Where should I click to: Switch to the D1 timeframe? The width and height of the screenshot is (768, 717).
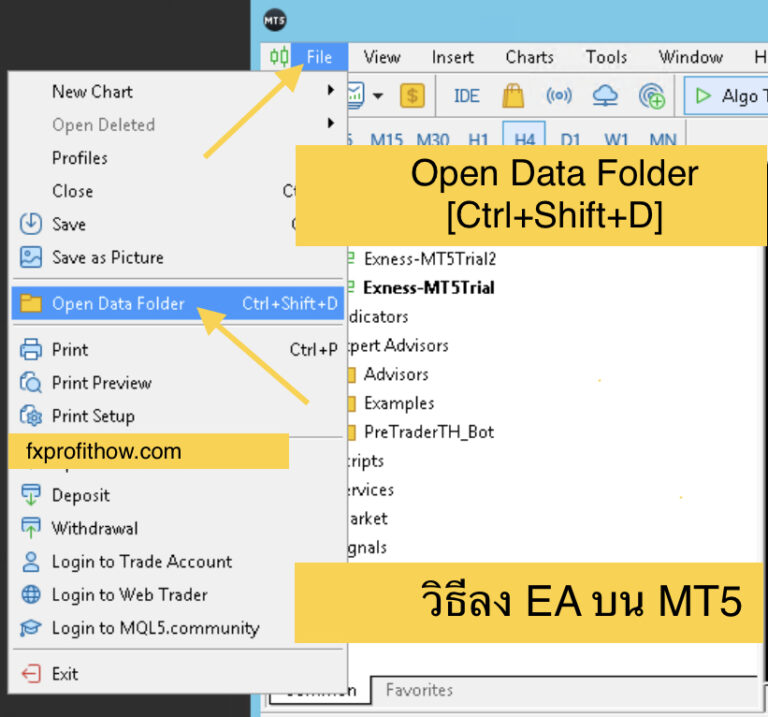click(570, 140)
